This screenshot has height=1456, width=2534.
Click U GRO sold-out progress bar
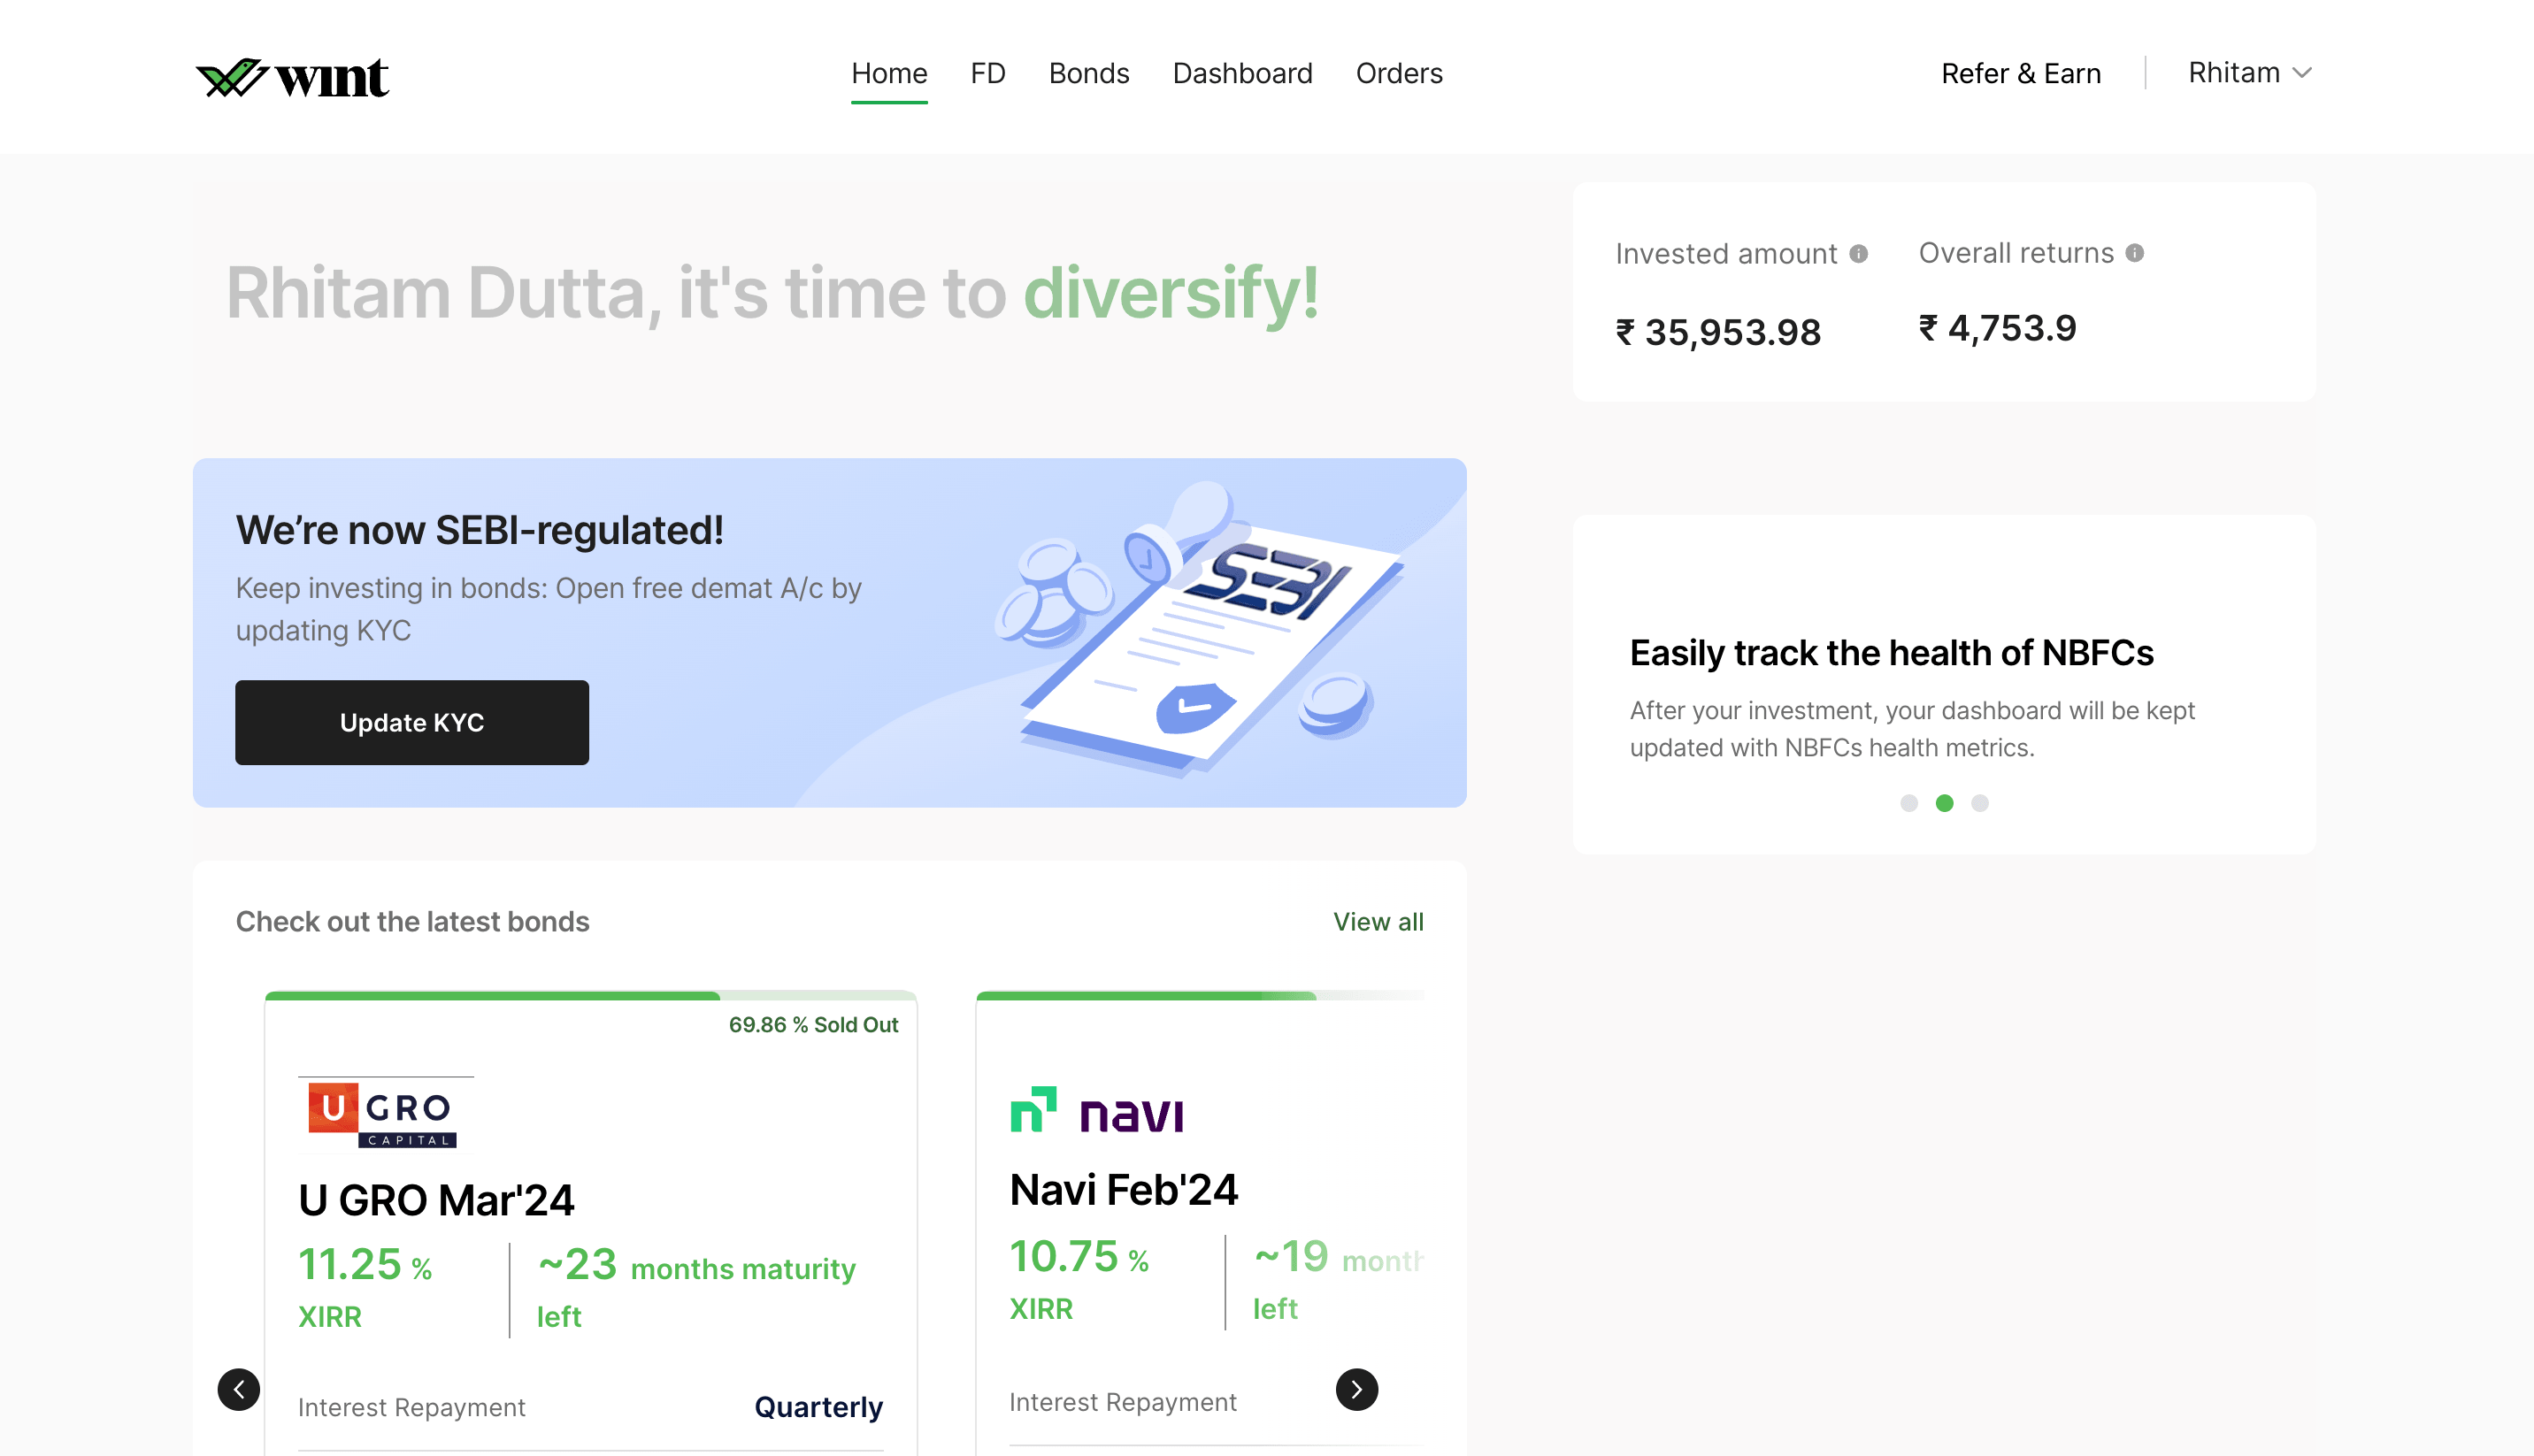[x=590, y=996]
